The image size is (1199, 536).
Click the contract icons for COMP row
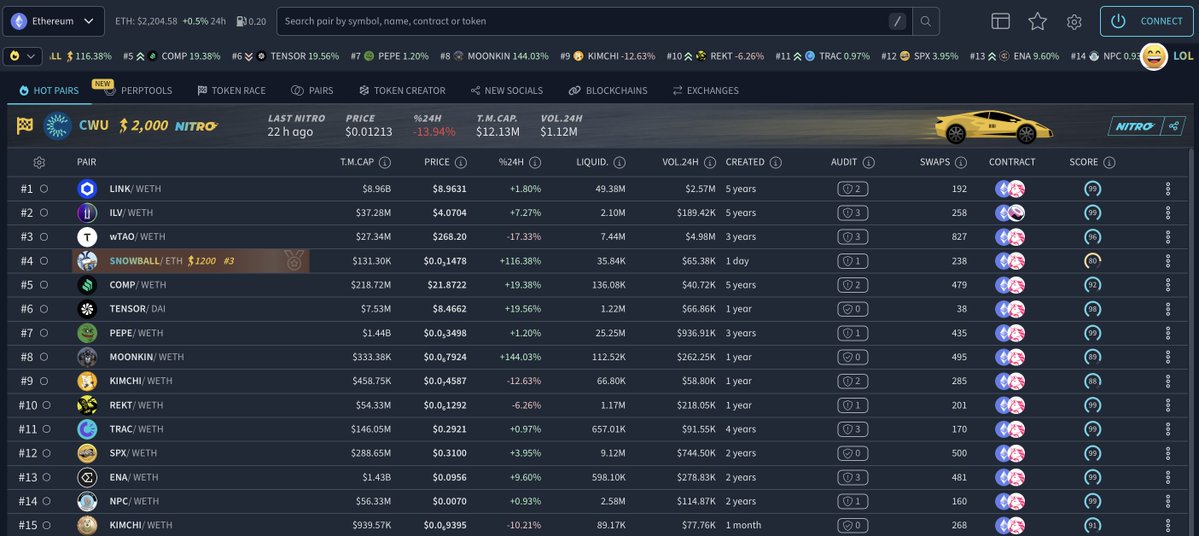[1010, 285]
